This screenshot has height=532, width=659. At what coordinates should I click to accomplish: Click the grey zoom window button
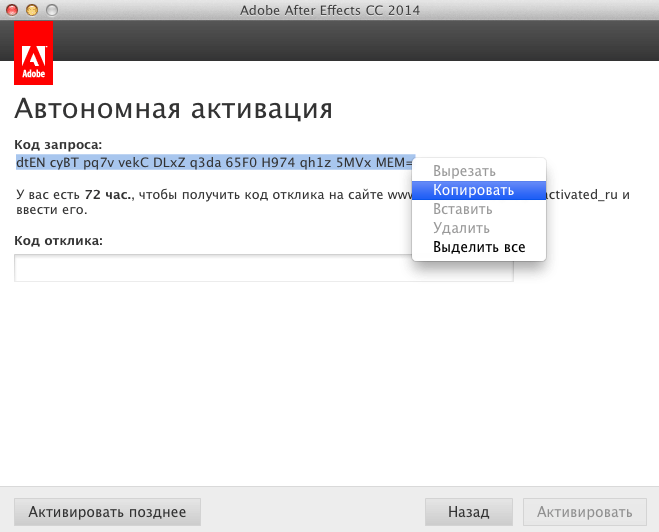(52, 10)
